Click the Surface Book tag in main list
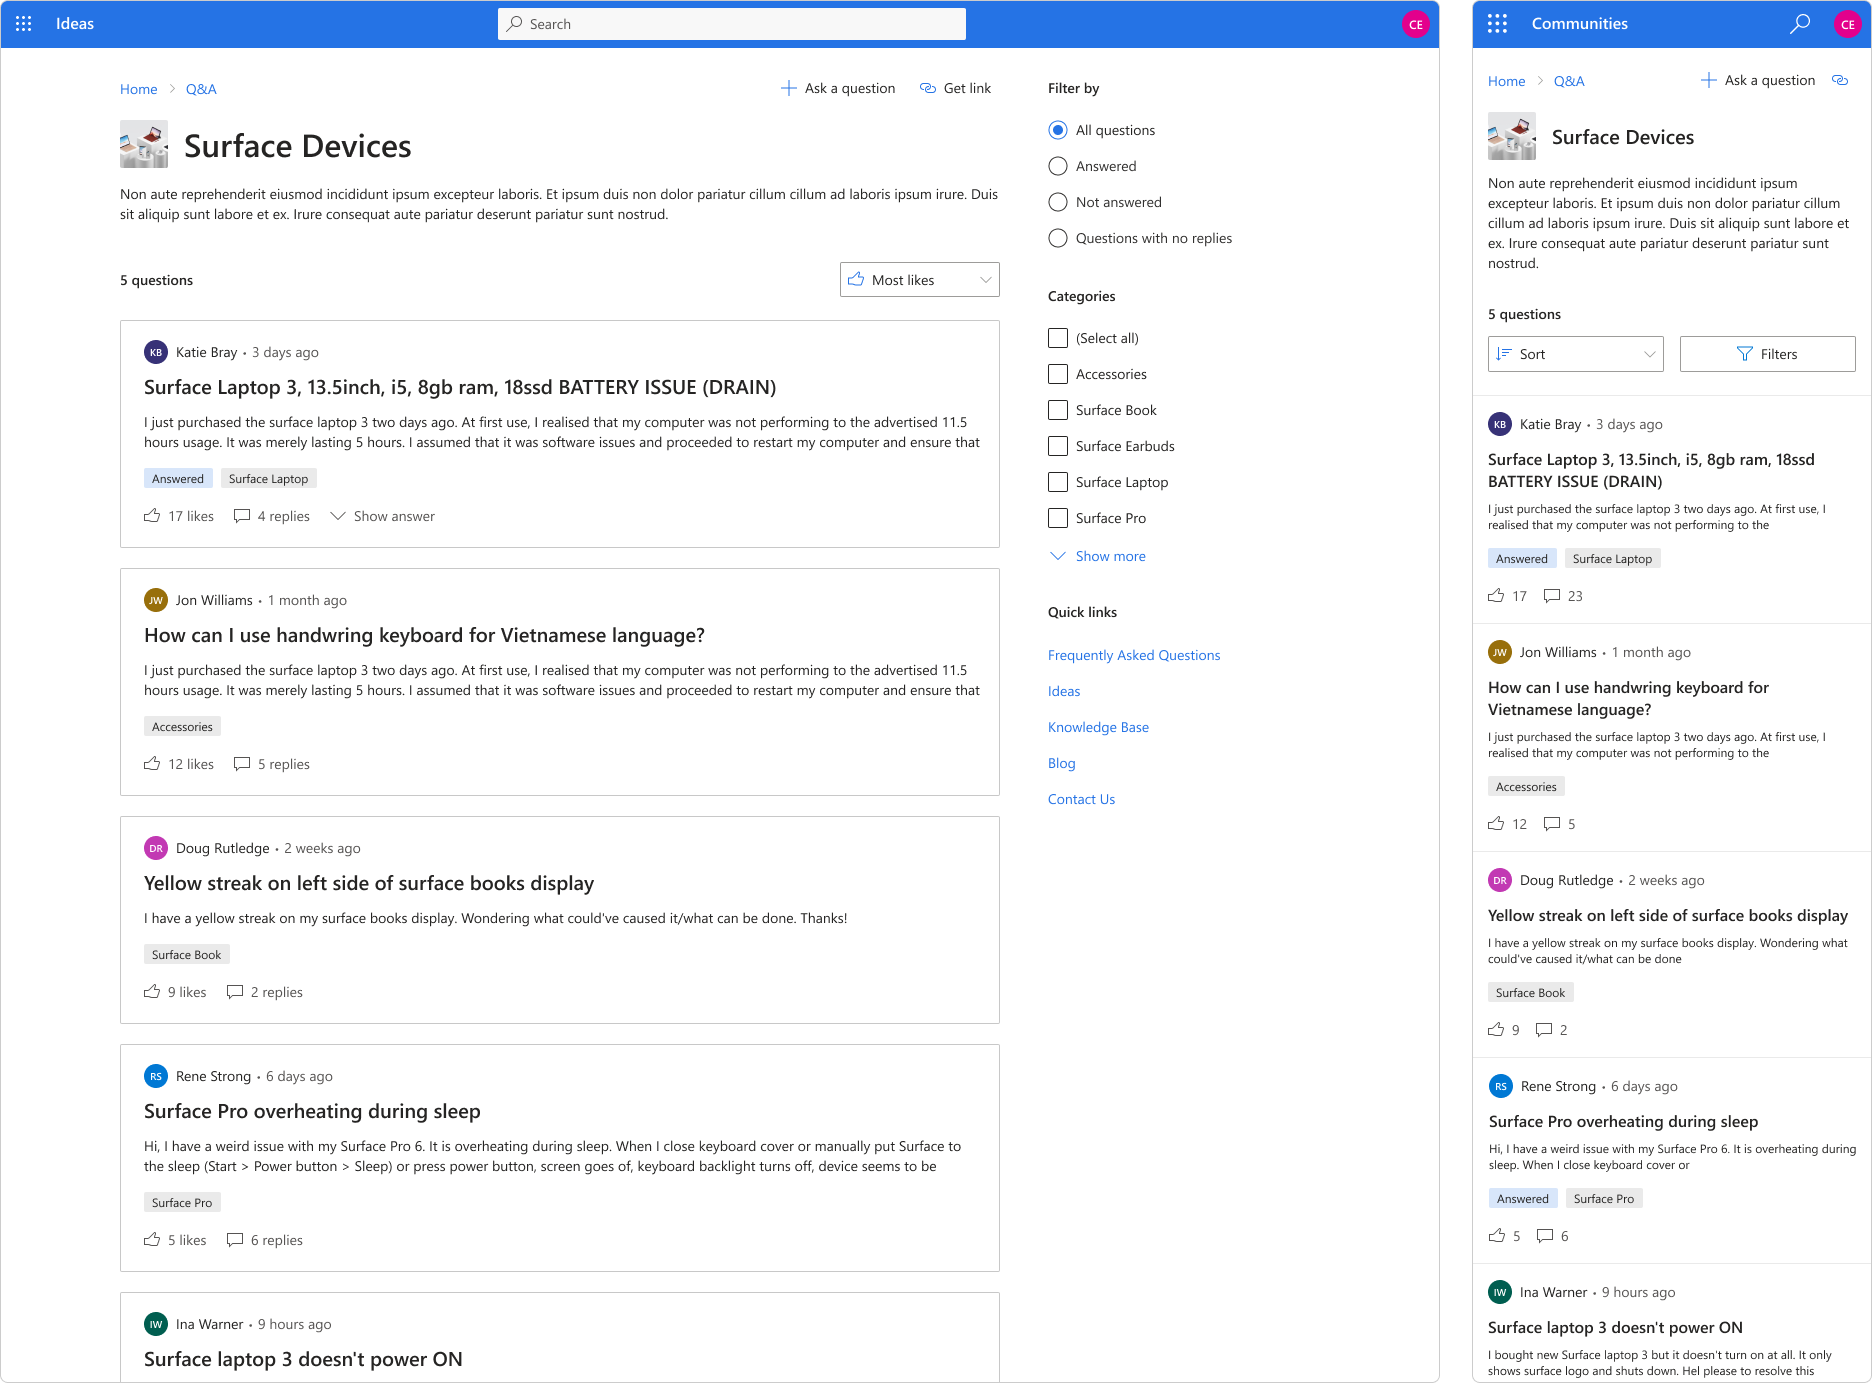 (187, 955)
